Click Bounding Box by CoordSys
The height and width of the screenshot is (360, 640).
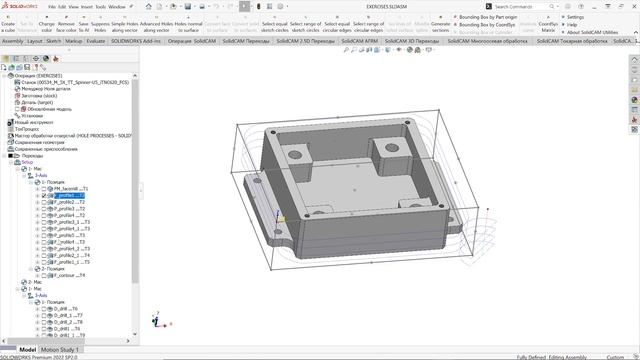pos(484,25)
